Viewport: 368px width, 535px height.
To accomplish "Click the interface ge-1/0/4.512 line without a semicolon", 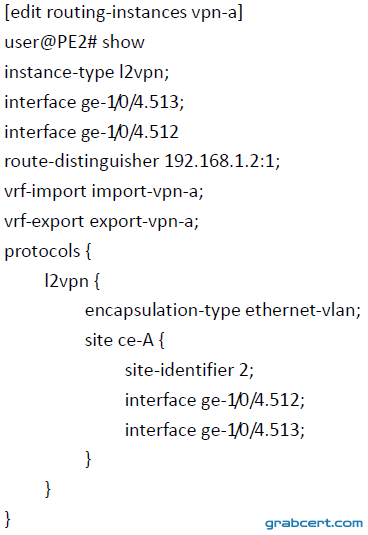I will point(91,132).
